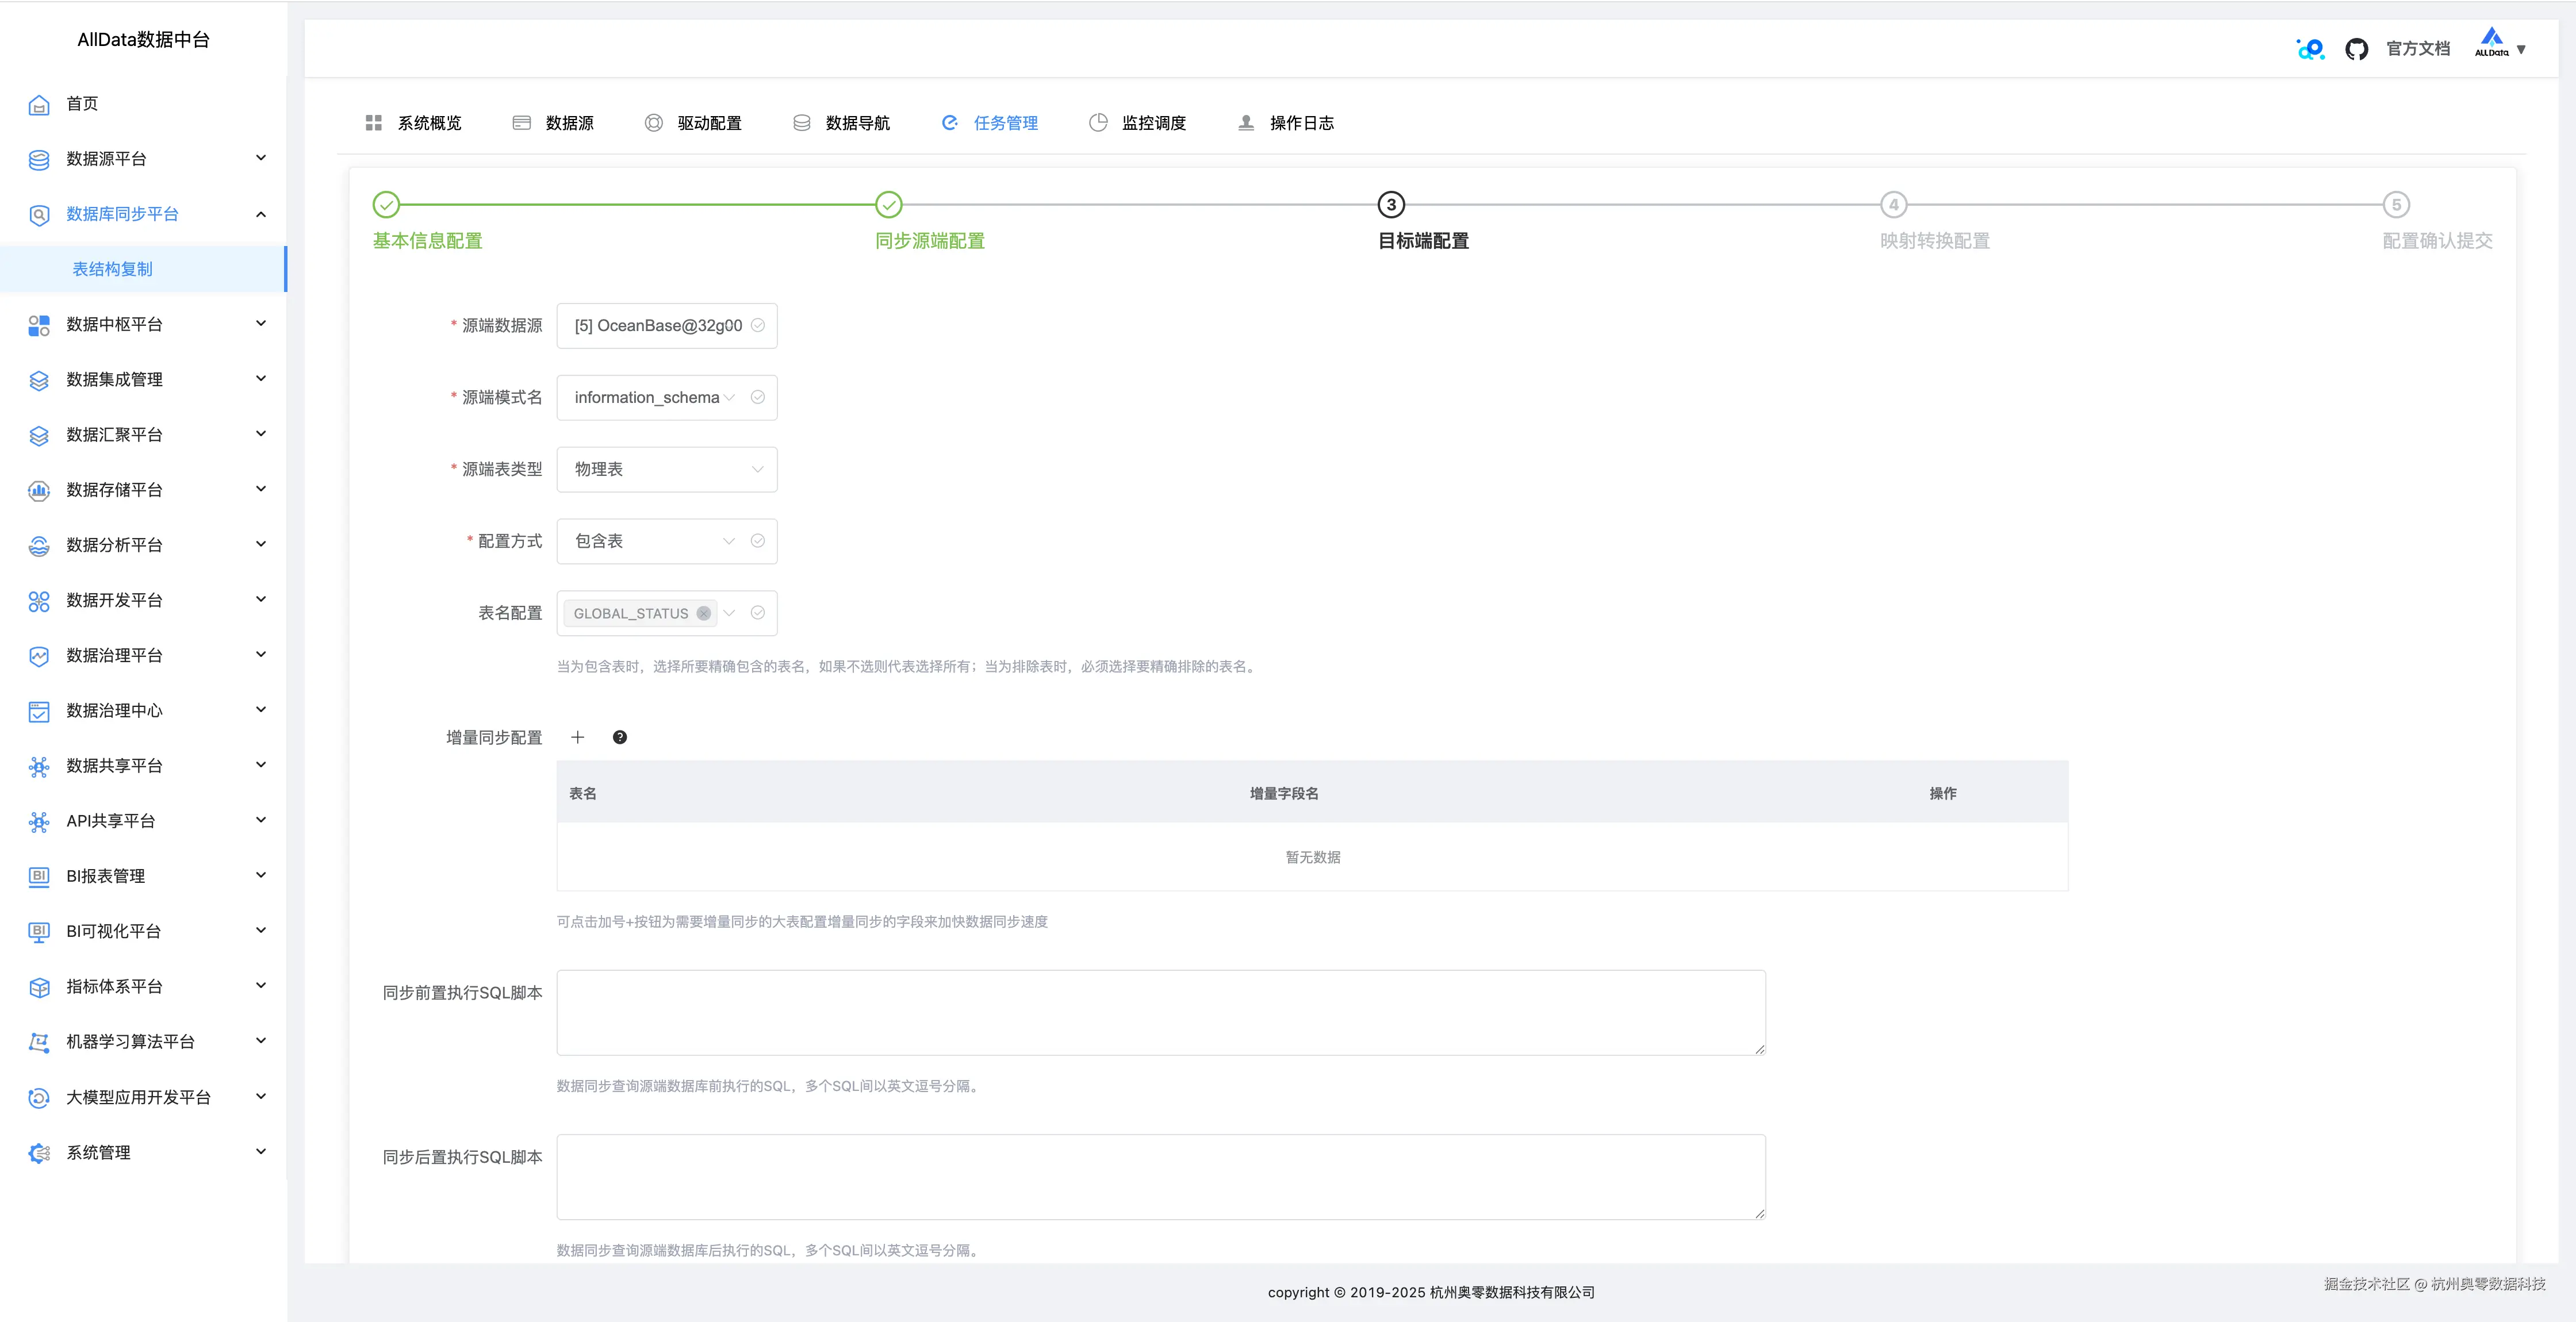Viewport: 2576px width, 1322px height.
Task: Remove the GLOBAL_STATUS tag
Action: pyautogui.click(x=704, y=613)
